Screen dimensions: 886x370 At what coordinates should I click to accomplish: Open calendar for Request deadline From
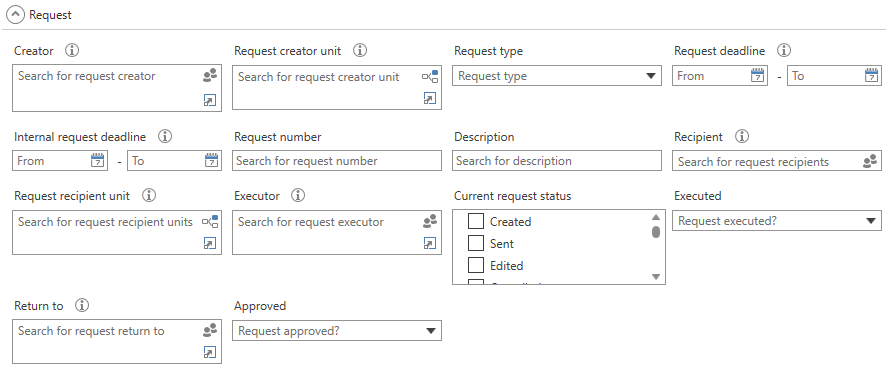757,76
